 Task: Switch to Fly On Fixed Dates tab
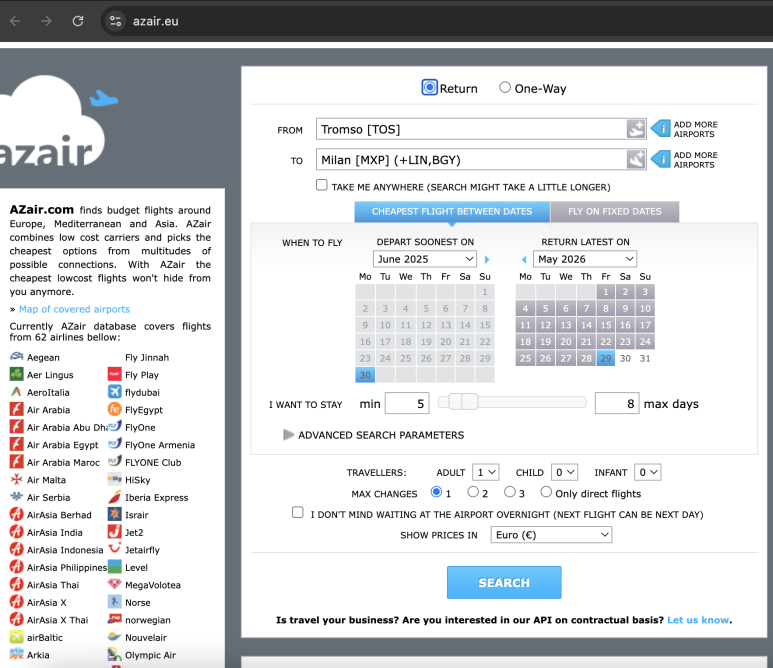click(x=615, y=211)
